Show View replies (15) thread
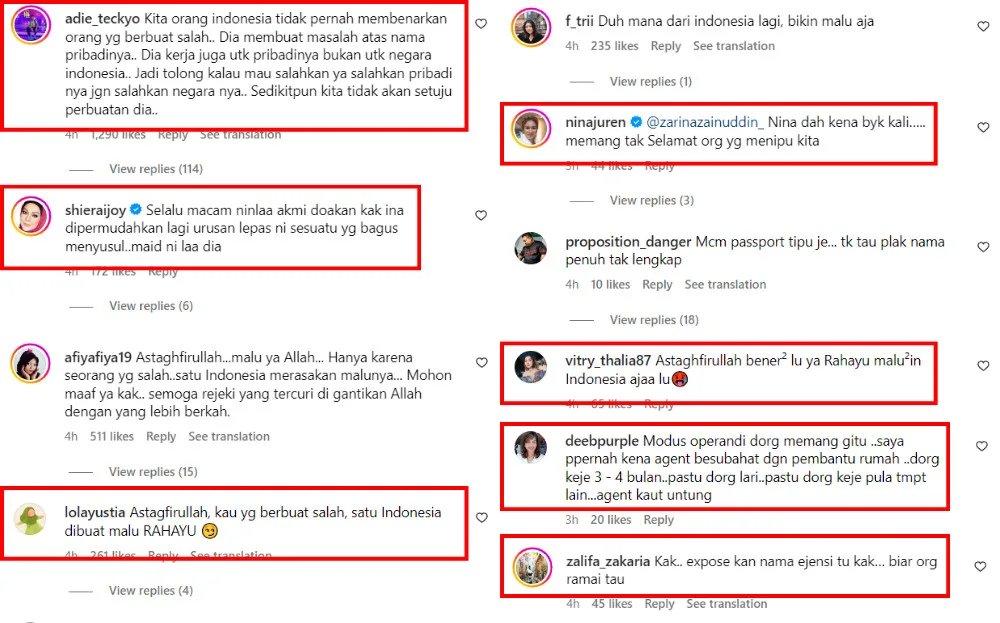This screenshot has width=1000, height=623. tap(153, 472)
